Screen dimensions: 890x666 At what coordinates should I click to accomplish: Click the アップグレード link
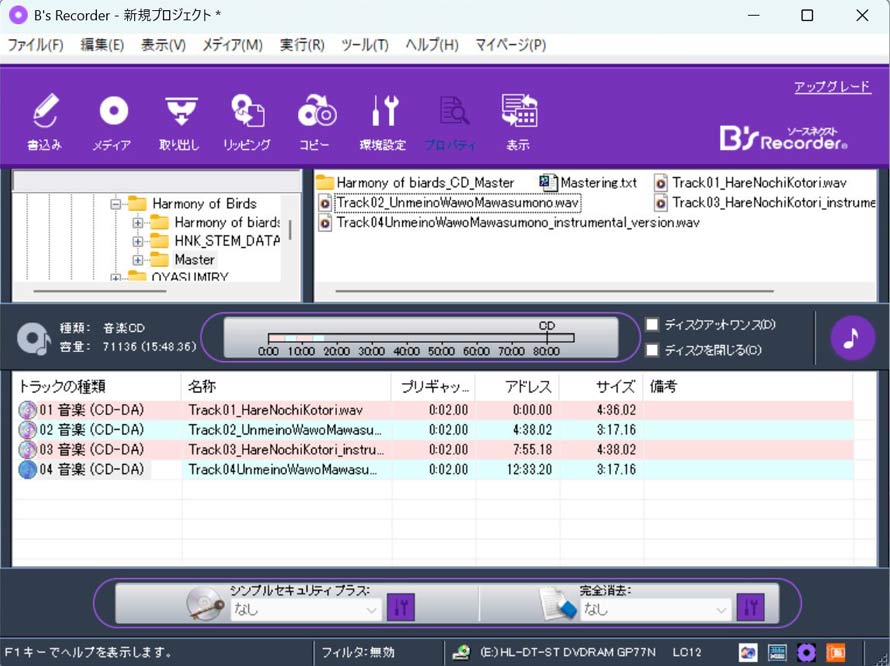pyautogui.click(x=832, y=87)
